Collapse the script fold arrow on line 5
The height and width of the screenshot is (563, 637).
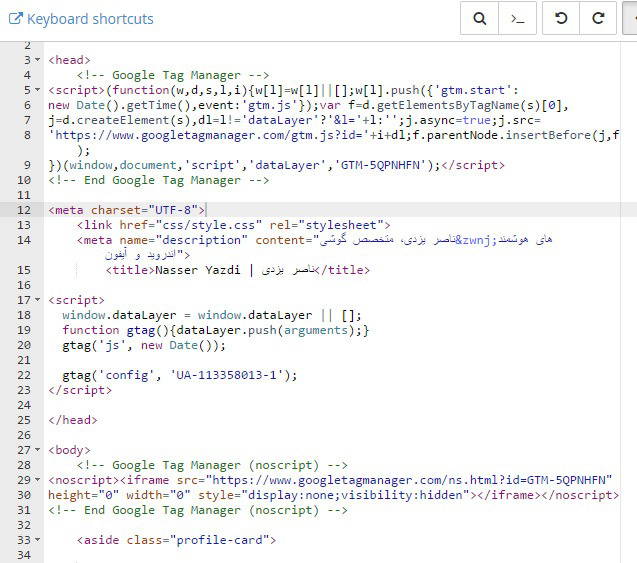pos(37,90)
